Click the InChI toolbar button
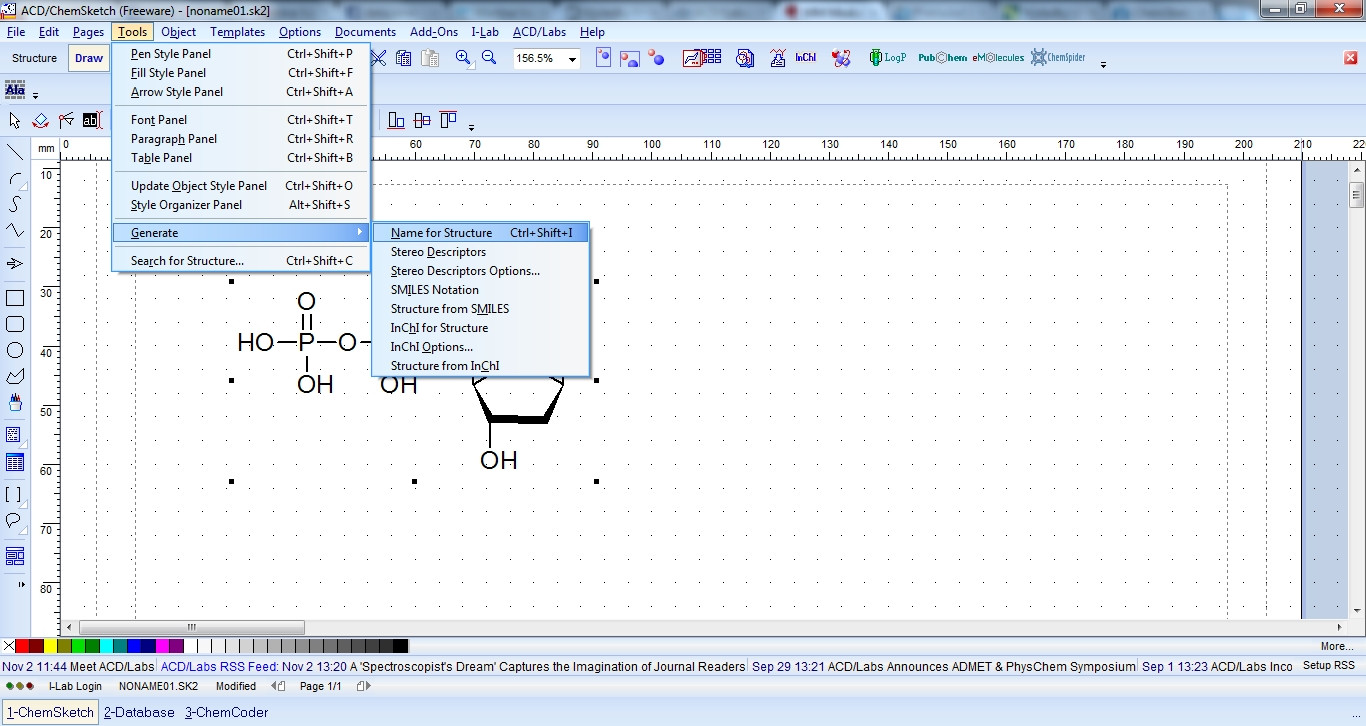The height and width of the screenshot is (726, 1366). (806, 58)
